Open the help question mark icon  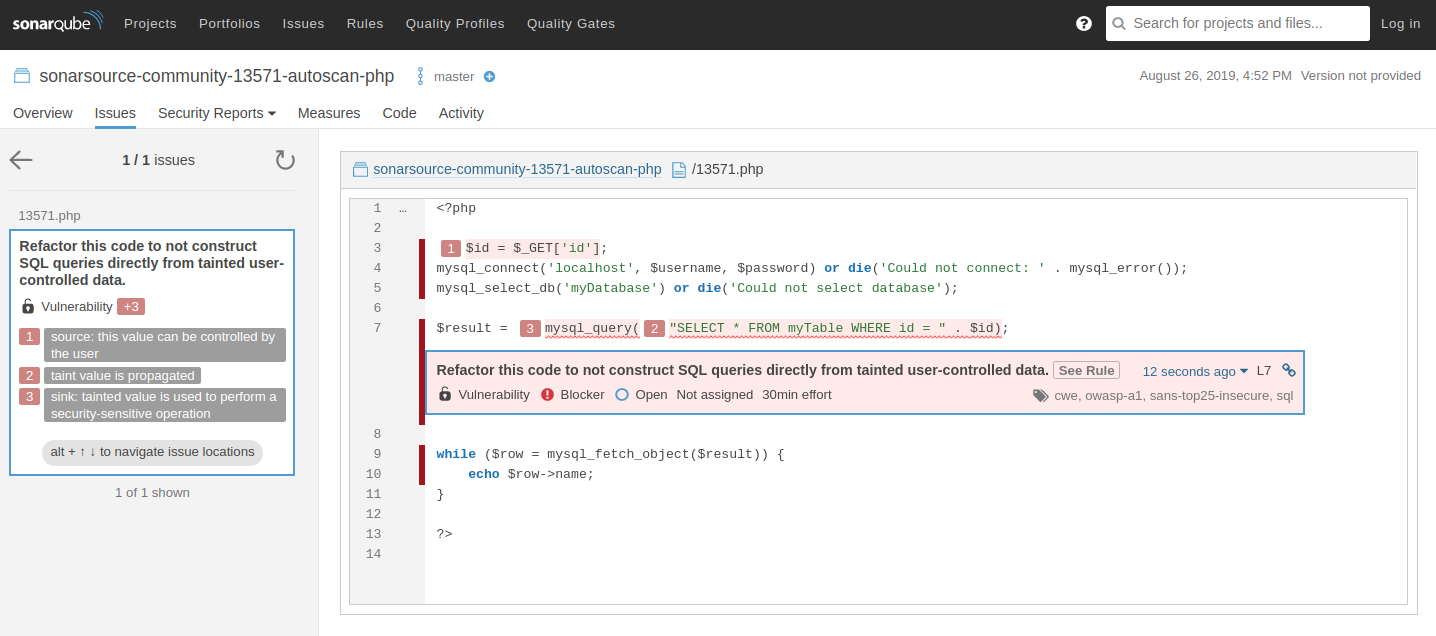1083,23
